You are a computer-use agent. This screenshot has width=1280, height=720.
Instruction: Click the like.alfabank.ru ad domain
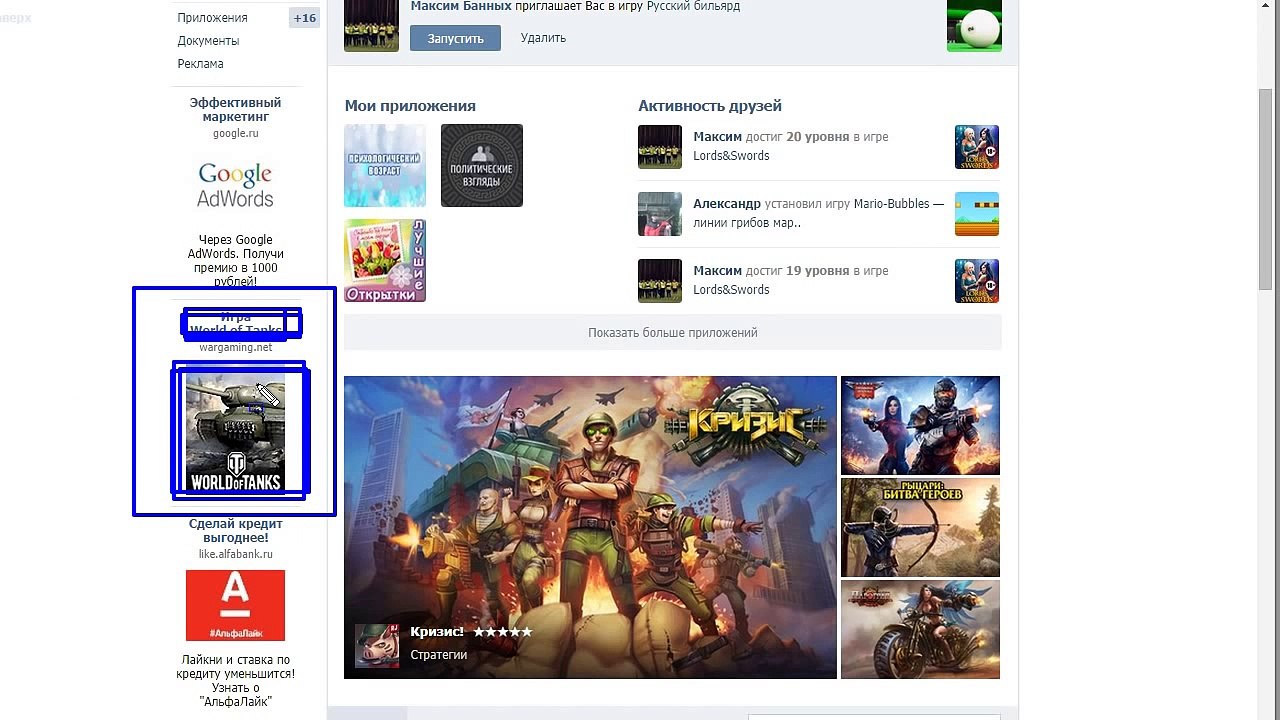coord(235,554)
